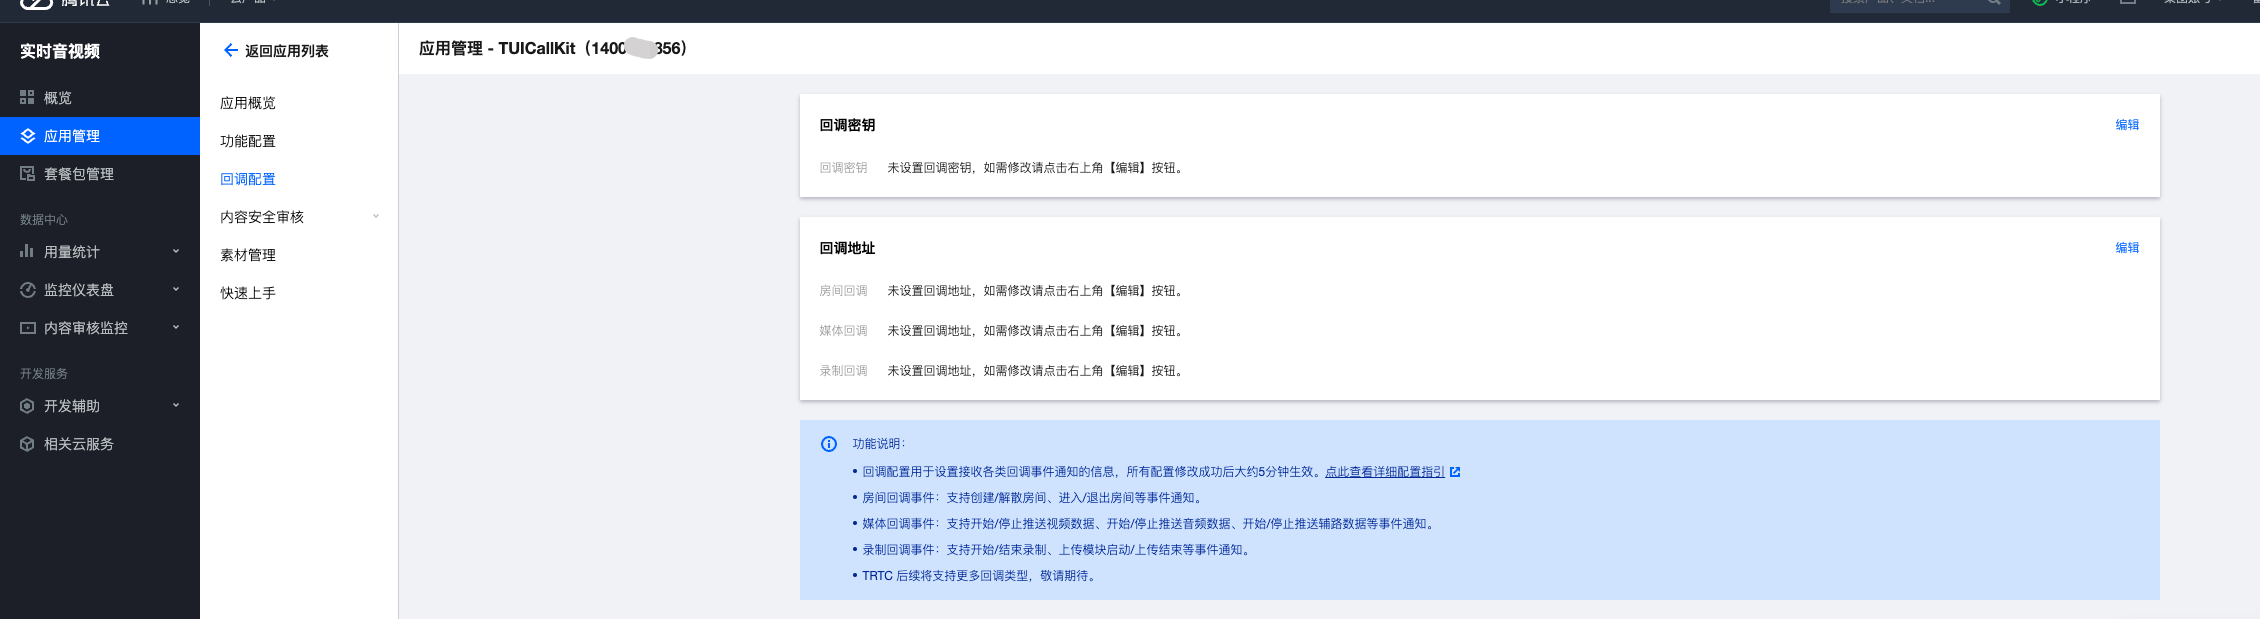Click the back arrow beside 返回应用列表
Viewport: 2260px width, 619px height.
230,50
